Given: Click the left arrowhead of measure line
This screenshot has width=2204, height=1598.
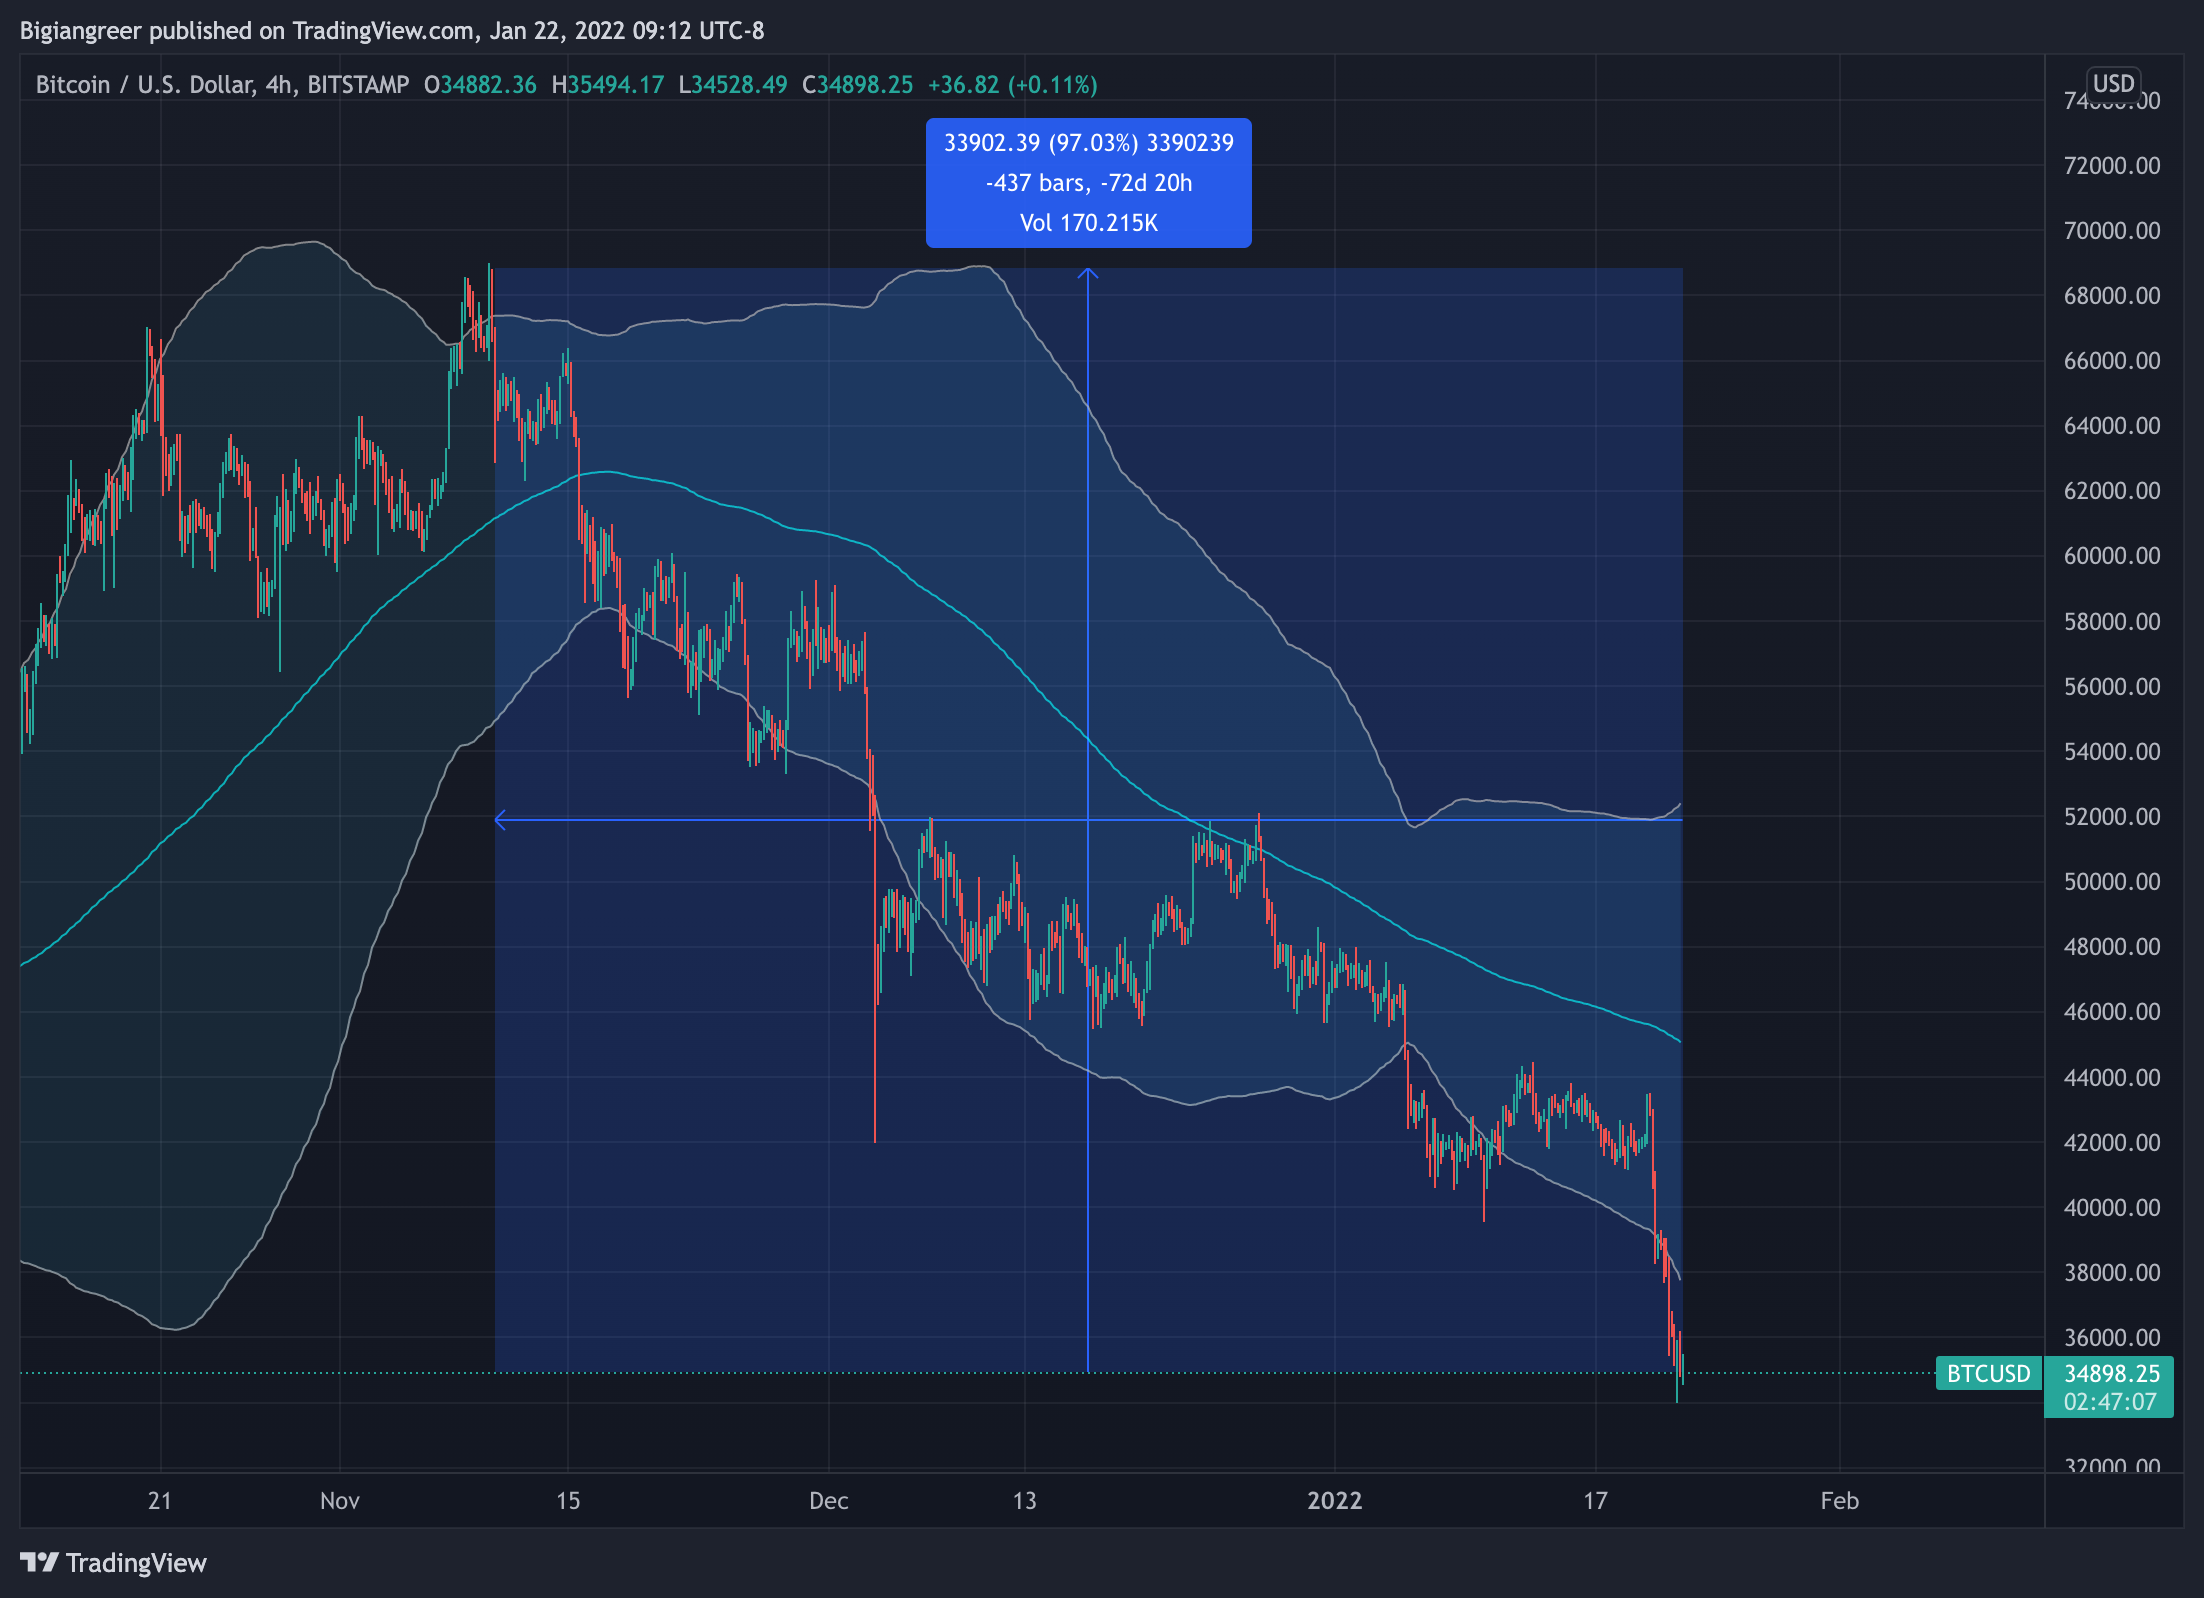Looking at the screenshot, I should (500, 820).
